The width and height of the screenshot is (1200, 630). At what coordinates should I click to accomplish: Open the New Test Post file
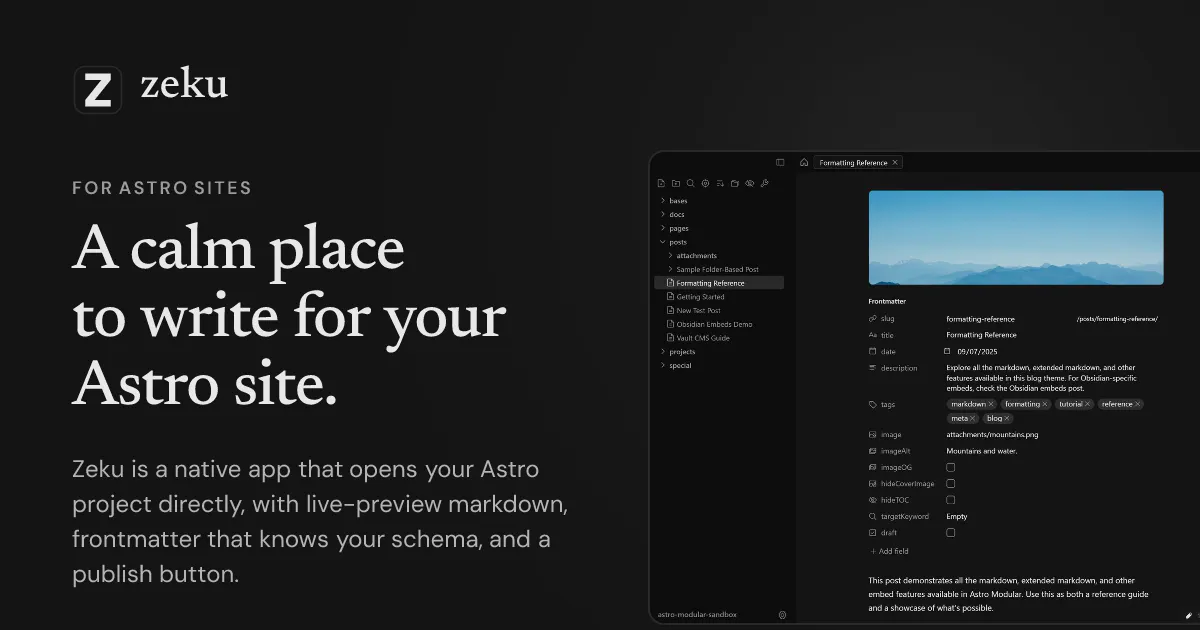(x=699, y=311)
